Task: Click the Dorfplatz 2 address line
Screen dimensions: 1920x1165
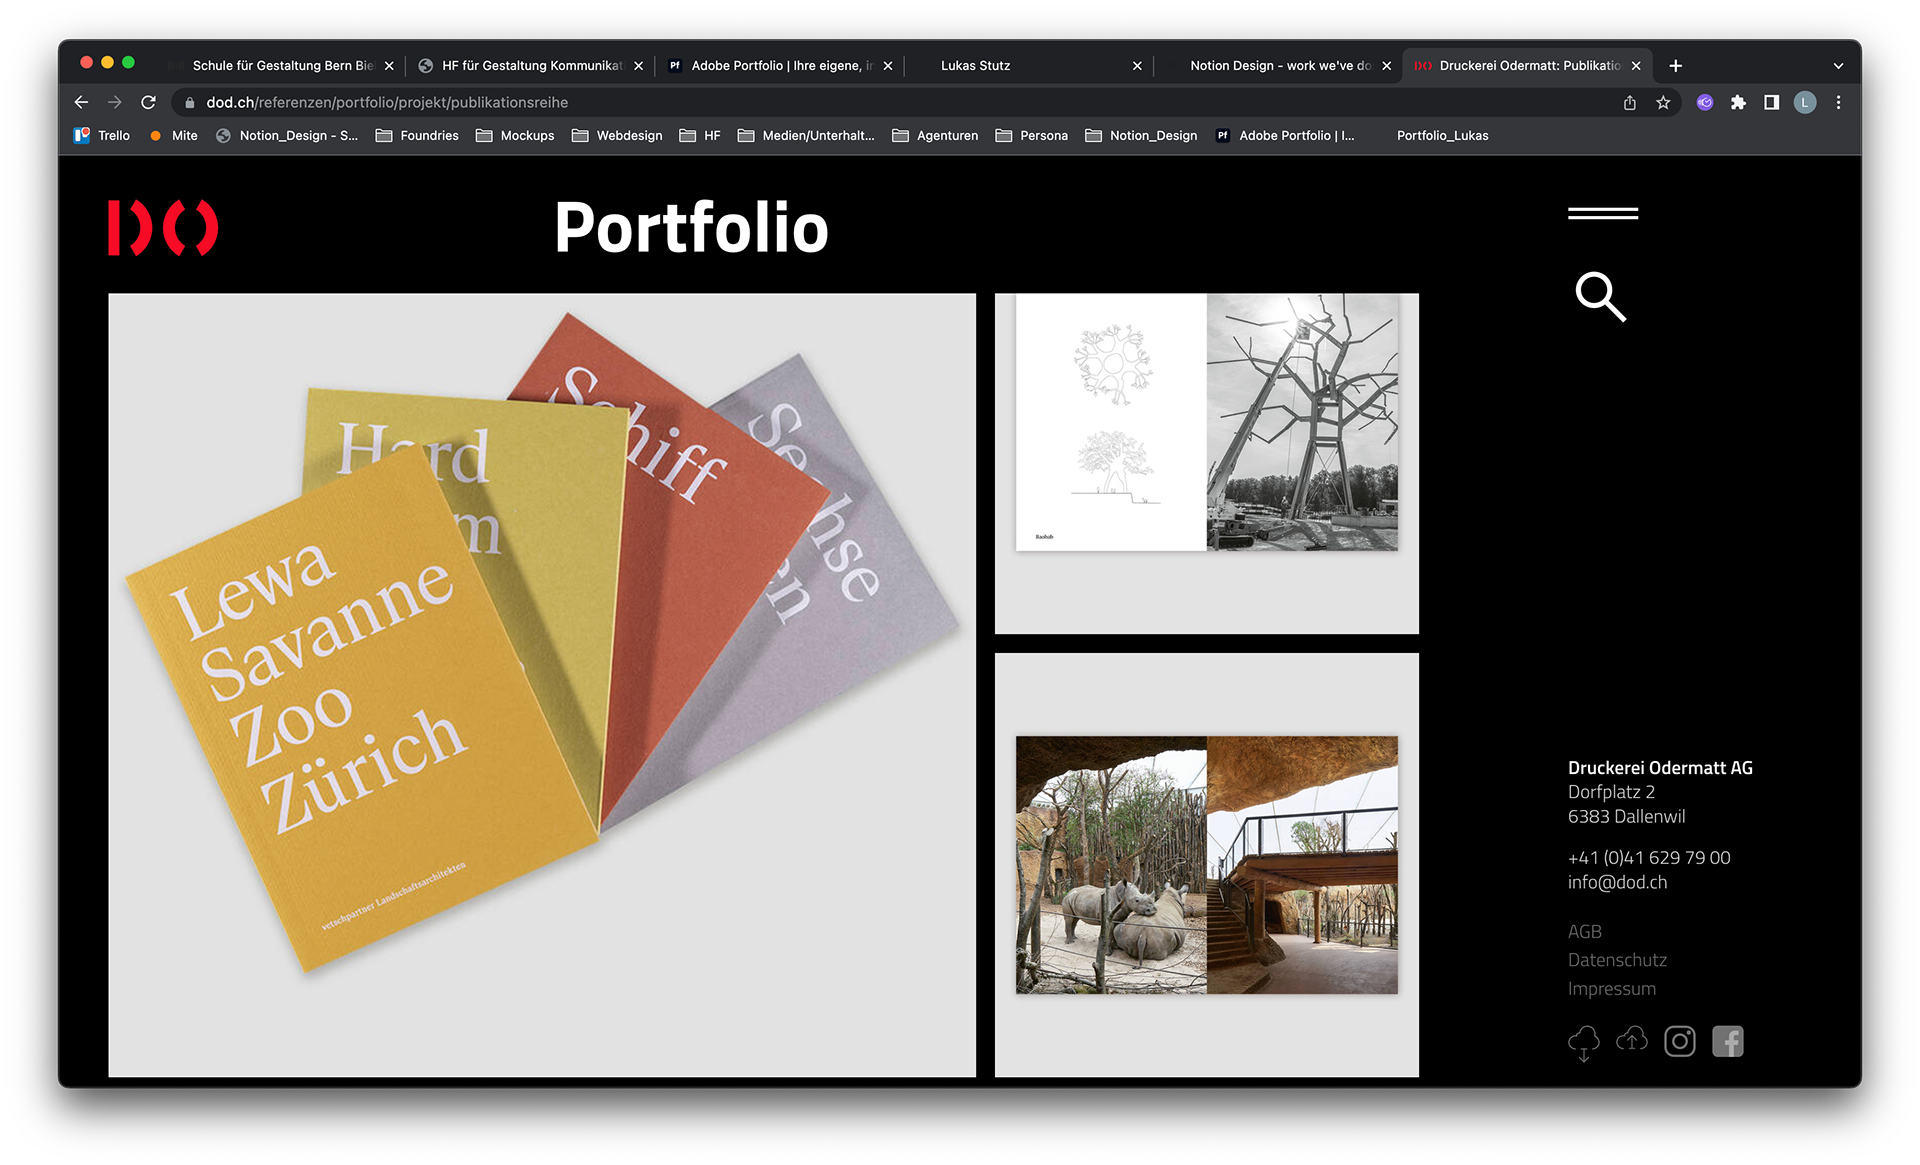Action: pos(1611,792)
